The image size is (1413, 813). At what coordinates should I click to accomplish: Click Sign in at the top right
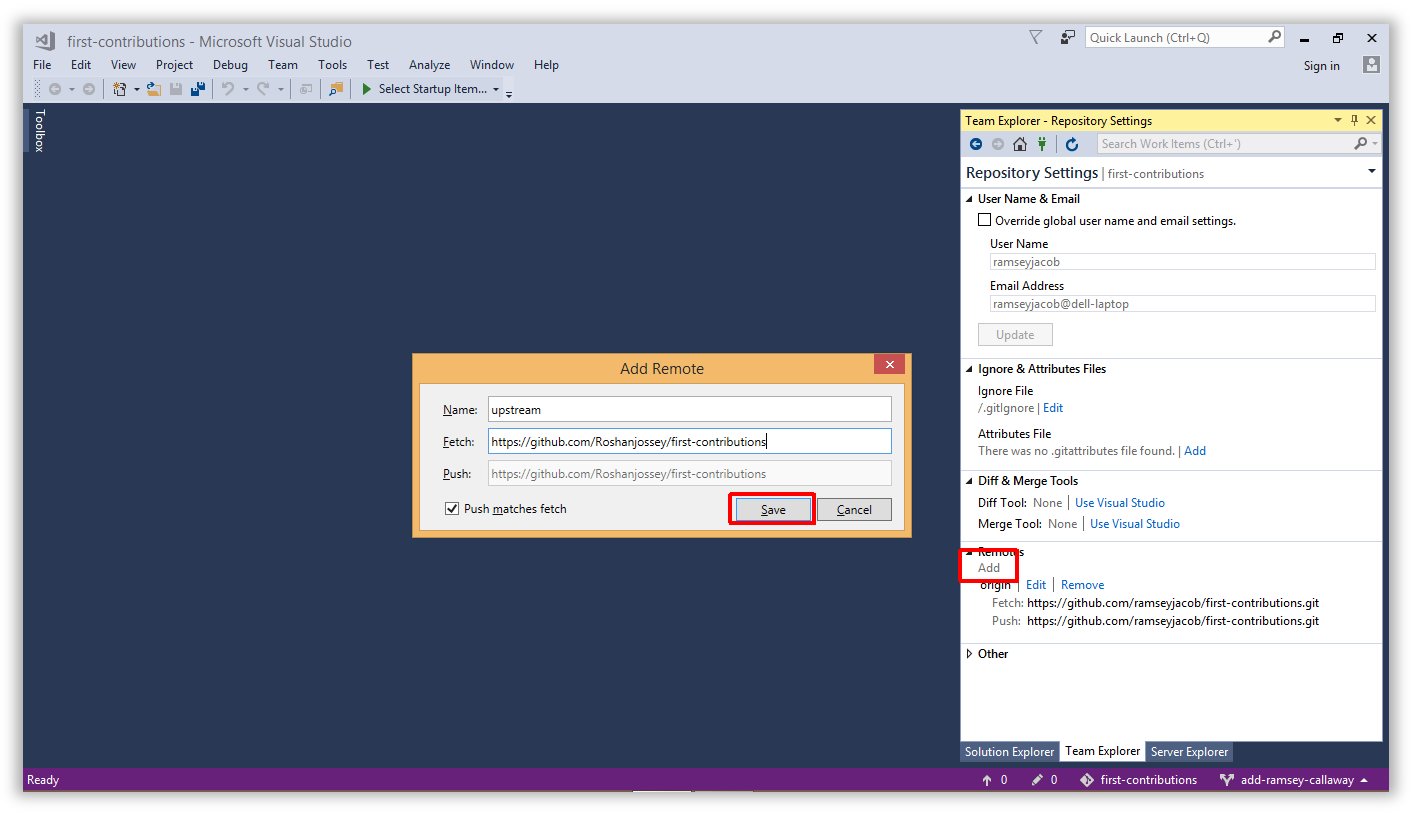click(1322, 66)
